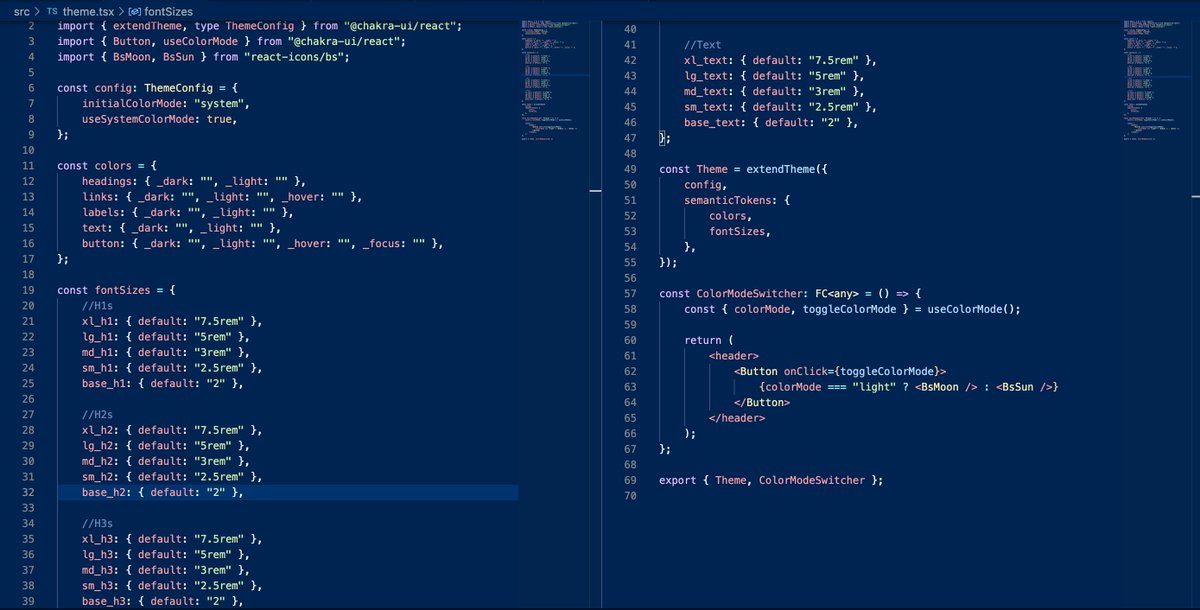Click the _focus property on line 16

(384, 244)
